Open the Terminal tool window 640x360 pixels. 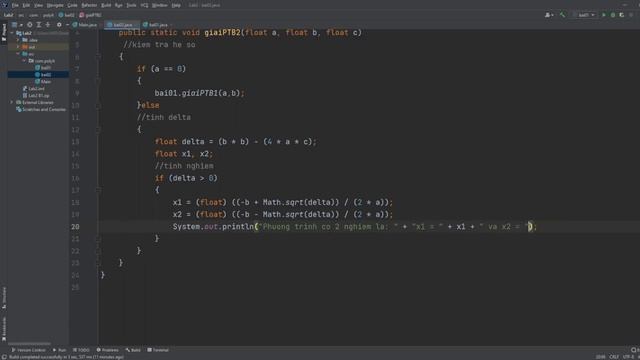[x=158, y=350]
